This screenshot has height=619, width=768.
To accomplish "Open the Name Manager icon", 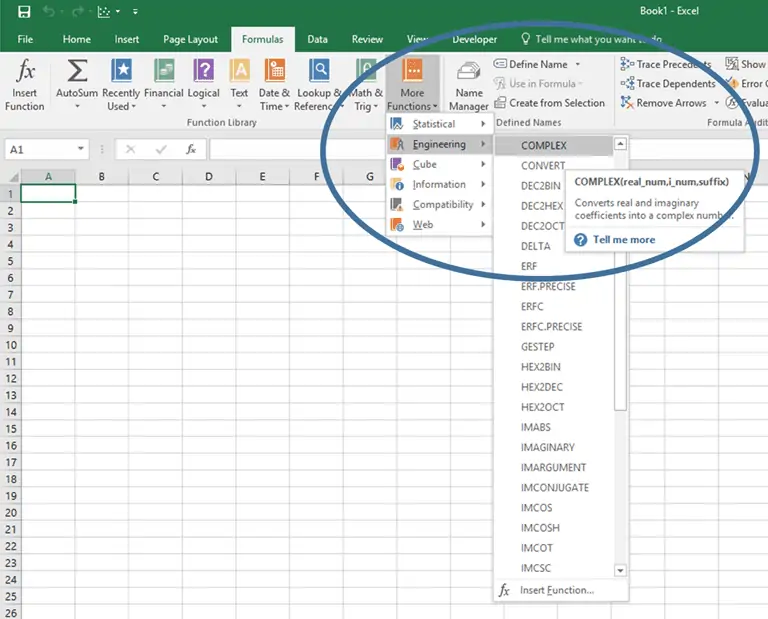I will pyautogui.click(x=469, y=71).
